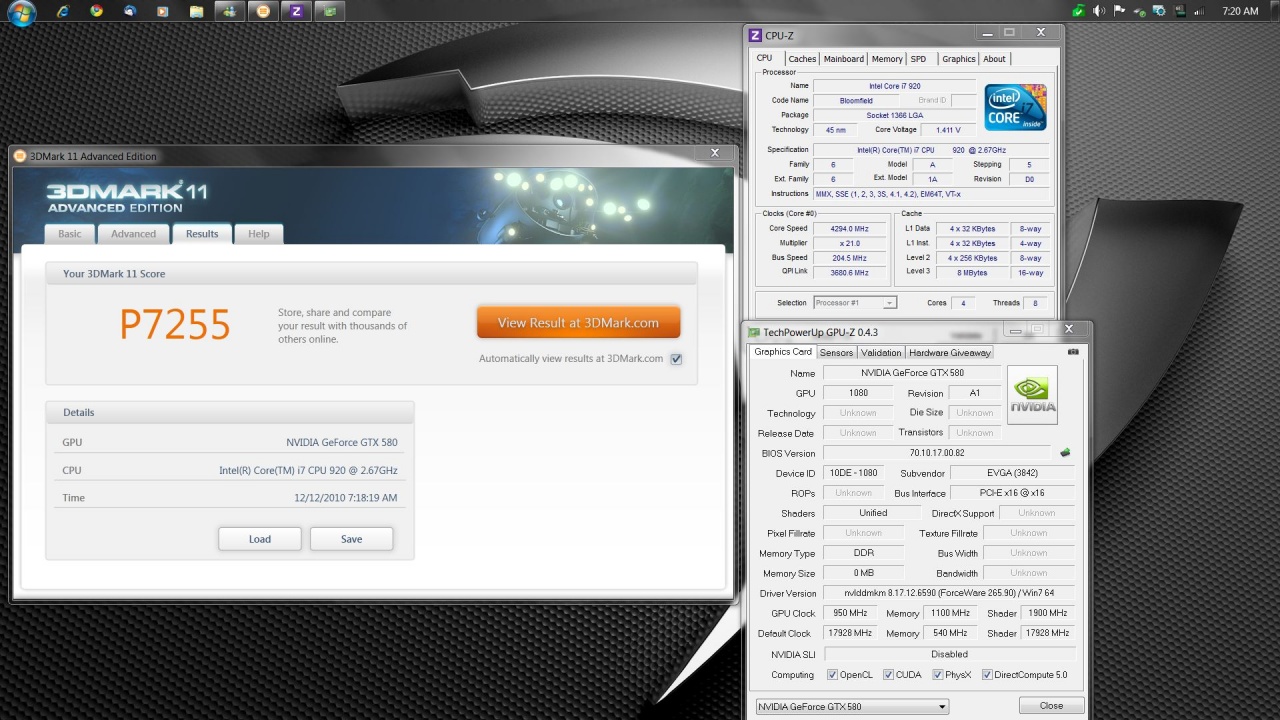Expand the Processor #1 selection dropdown
Screen dimensions: 1280x720
pos(889,303)
